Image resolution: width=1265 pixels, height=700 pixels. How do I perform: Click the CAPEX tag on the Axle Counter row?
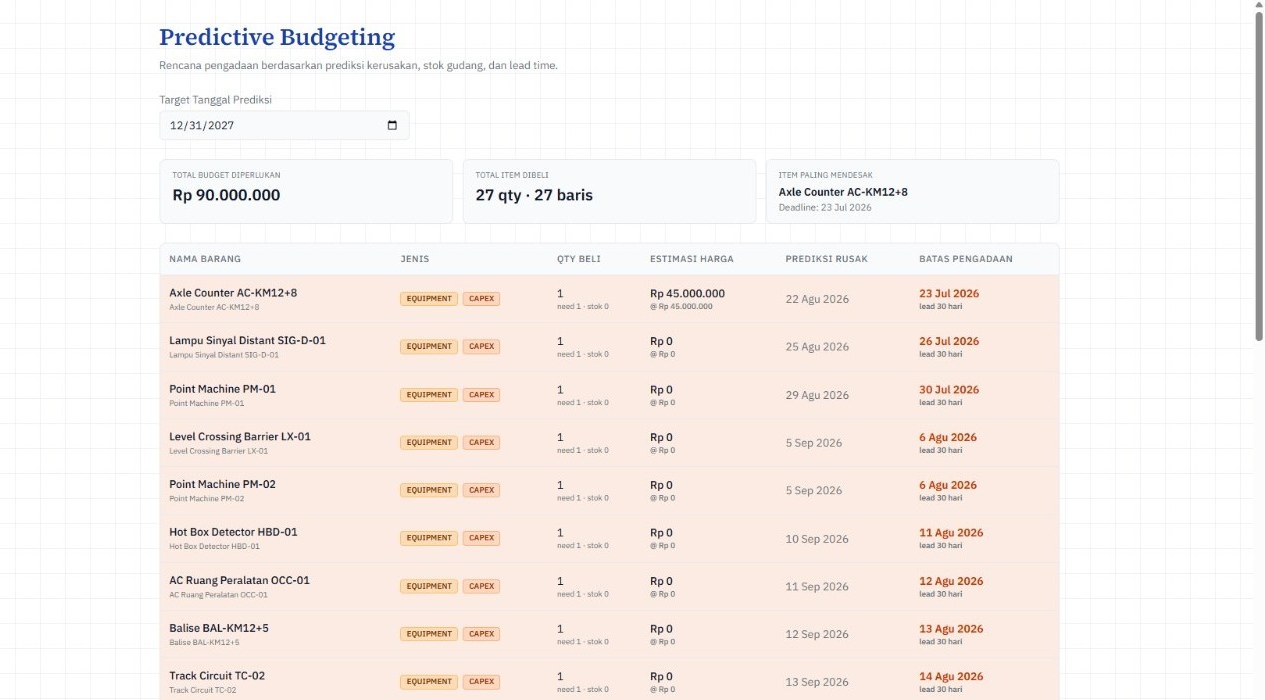pyautogui.click(x=481, y=299)
